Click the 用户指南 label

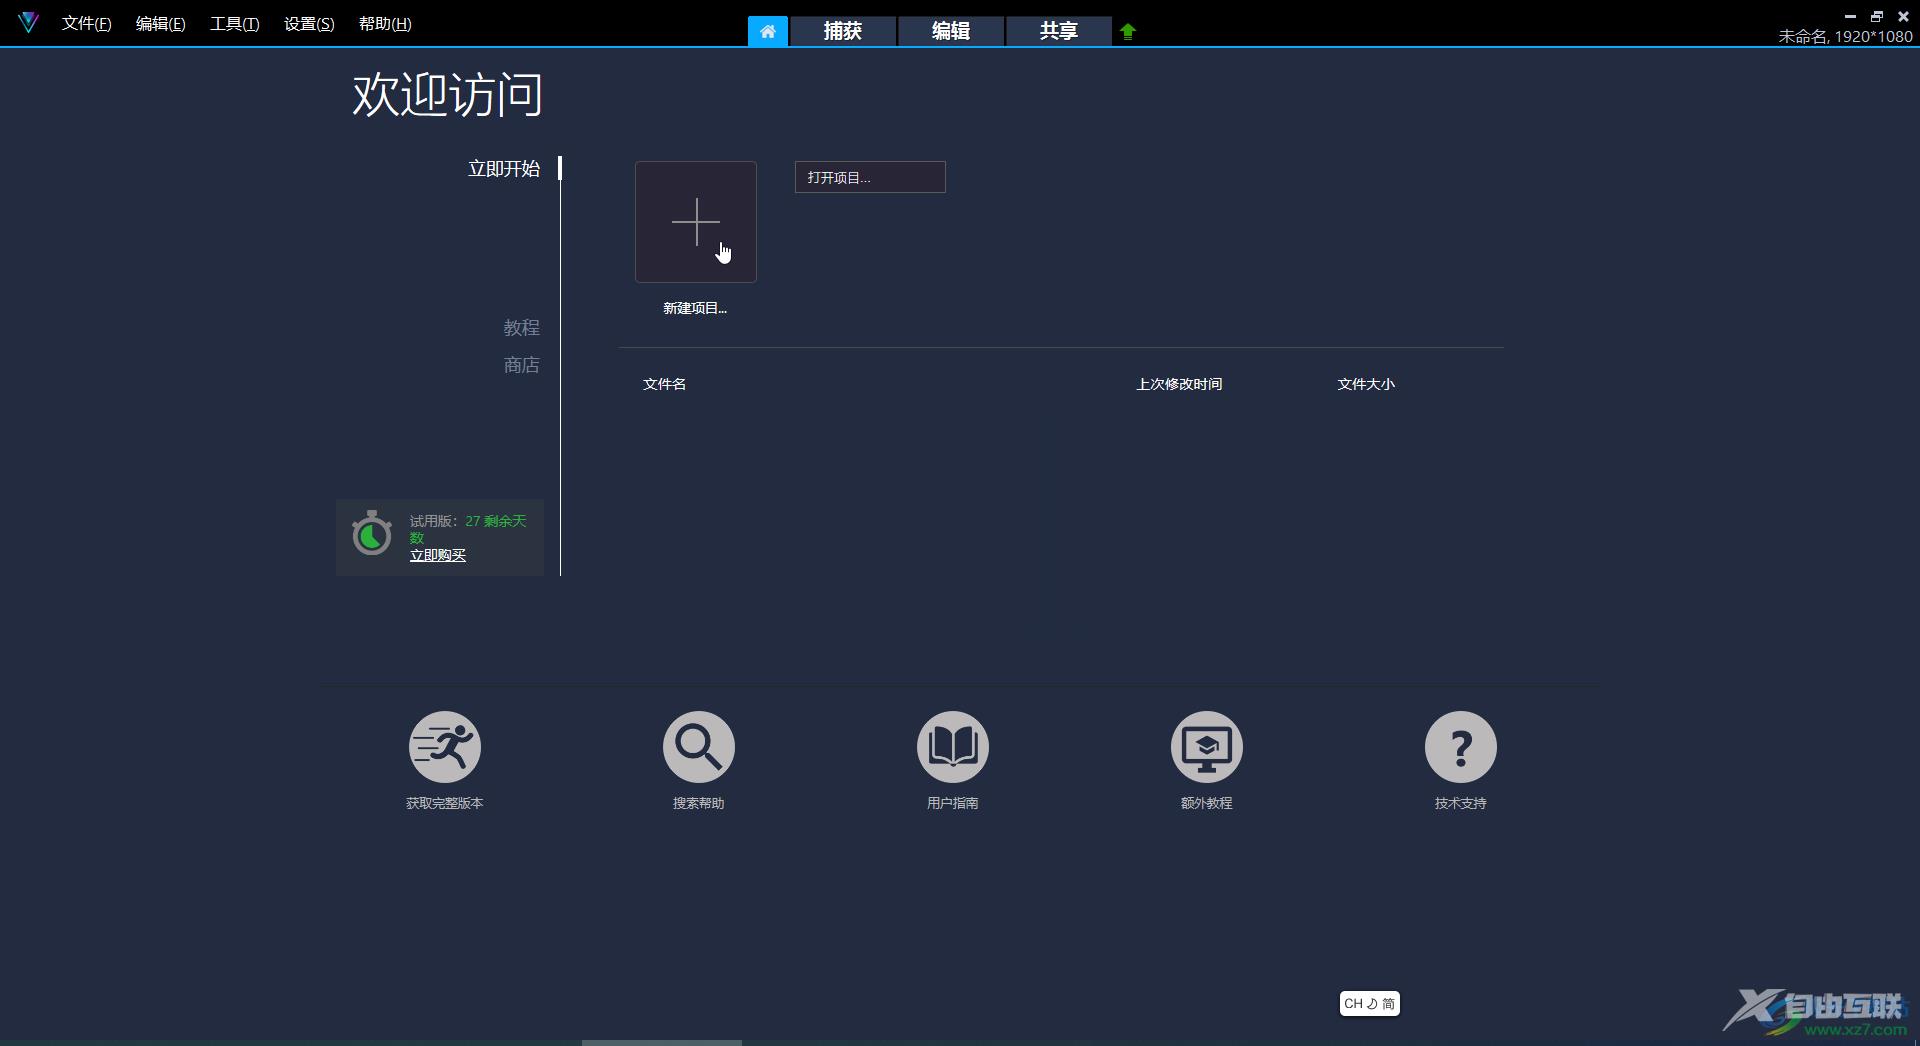click(x=953, y=803)
